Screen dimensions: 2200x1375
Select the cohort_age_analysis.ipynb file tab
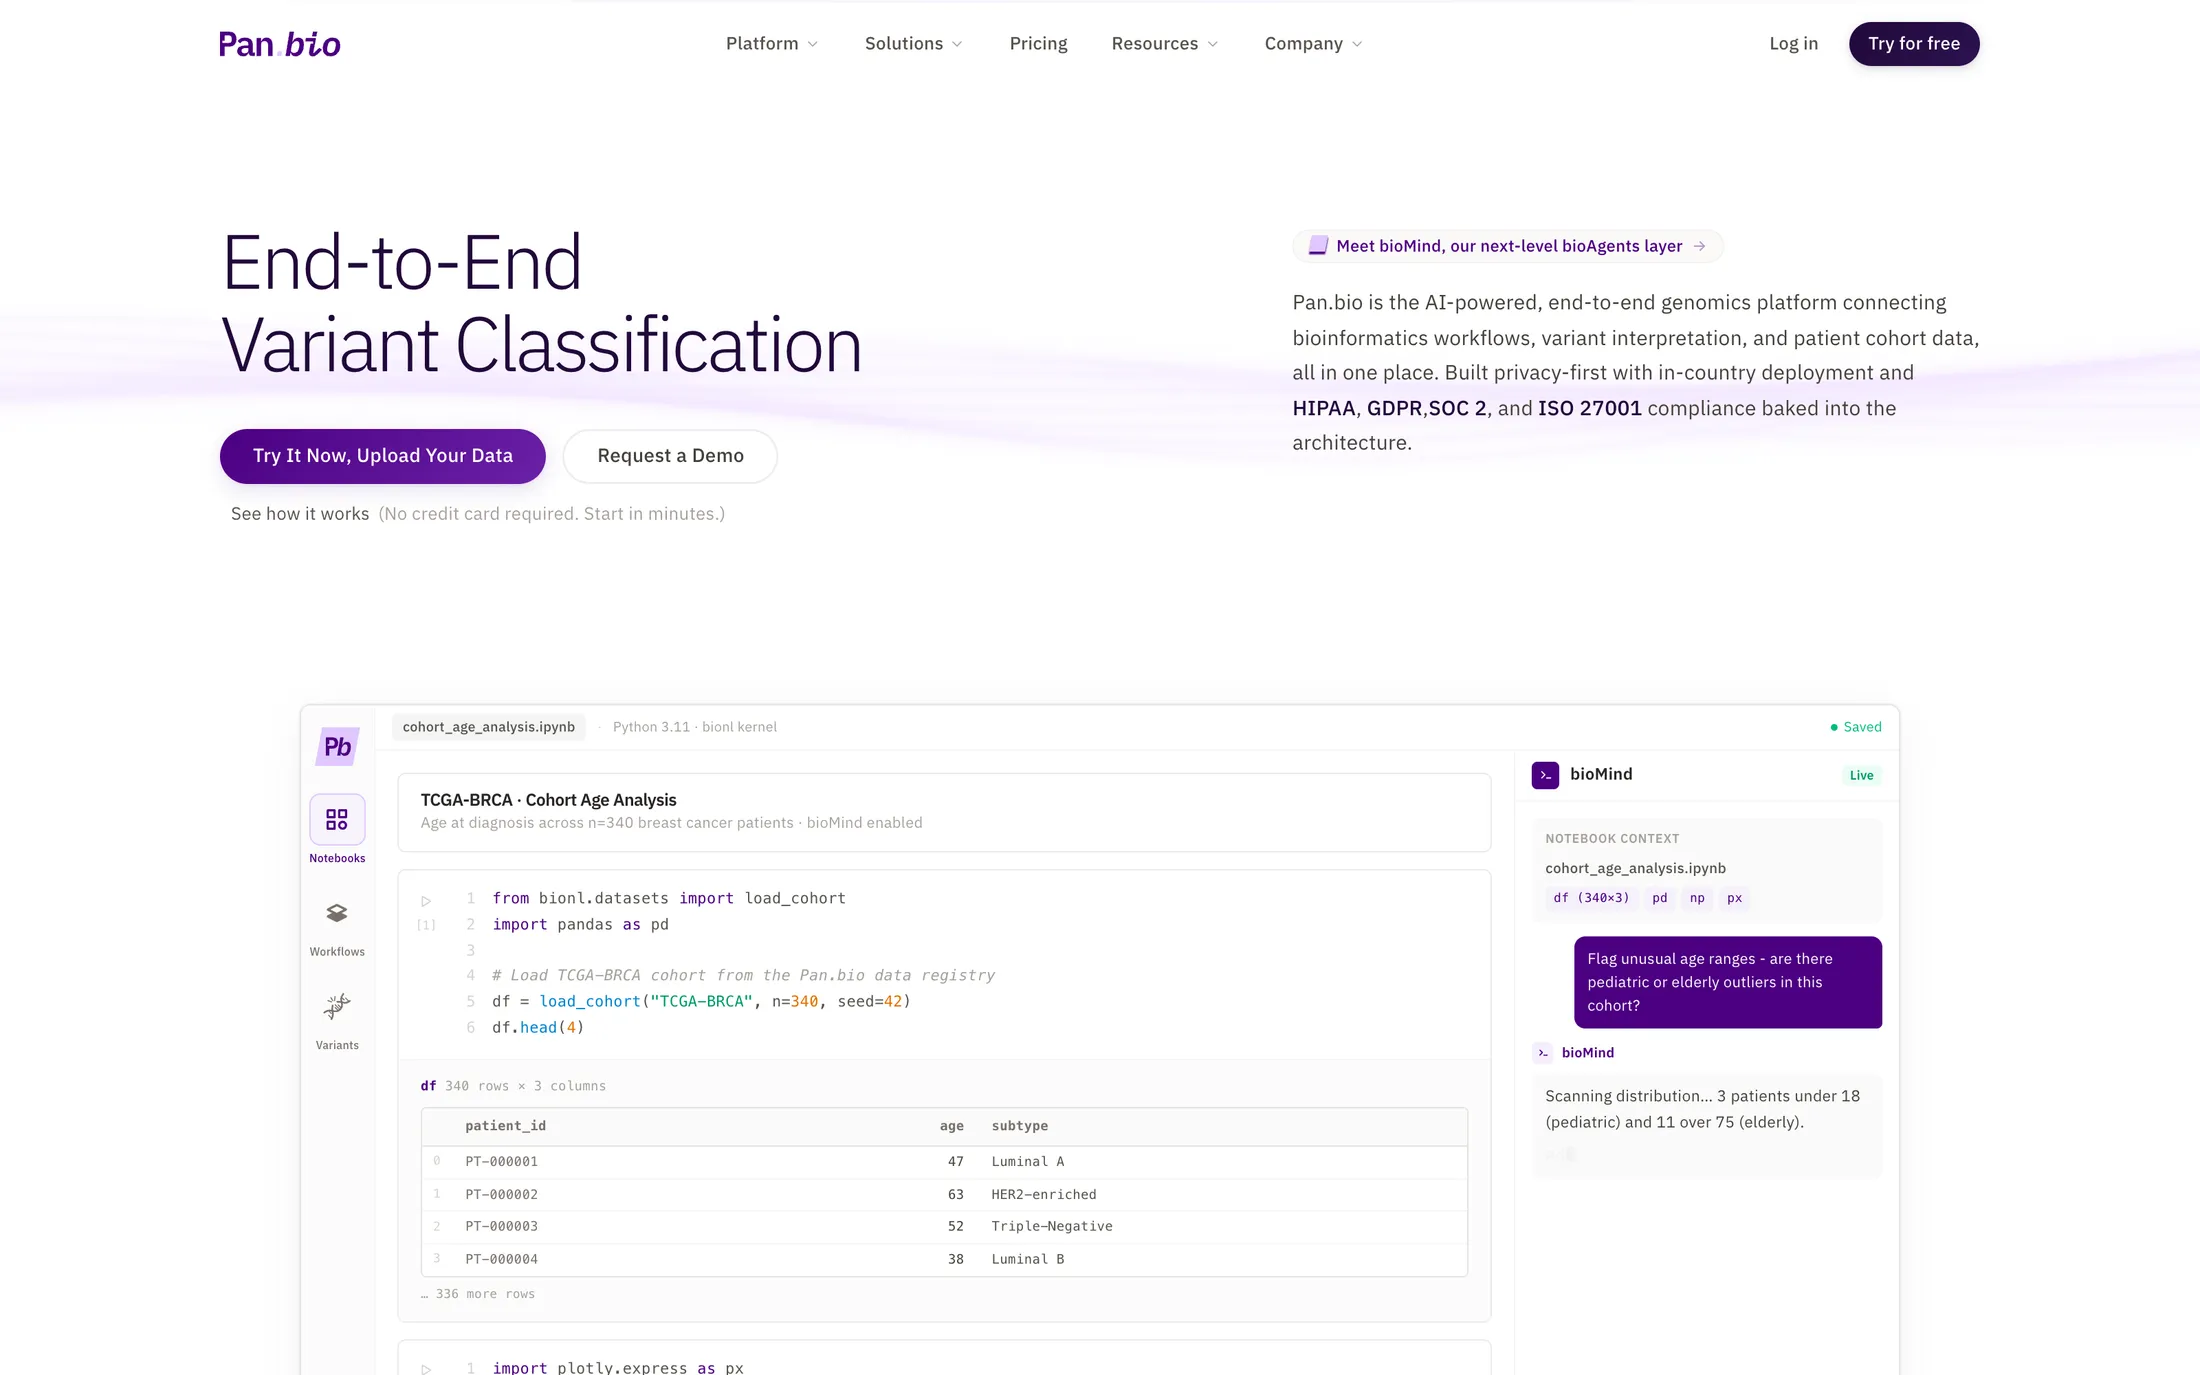coord(489,727)
